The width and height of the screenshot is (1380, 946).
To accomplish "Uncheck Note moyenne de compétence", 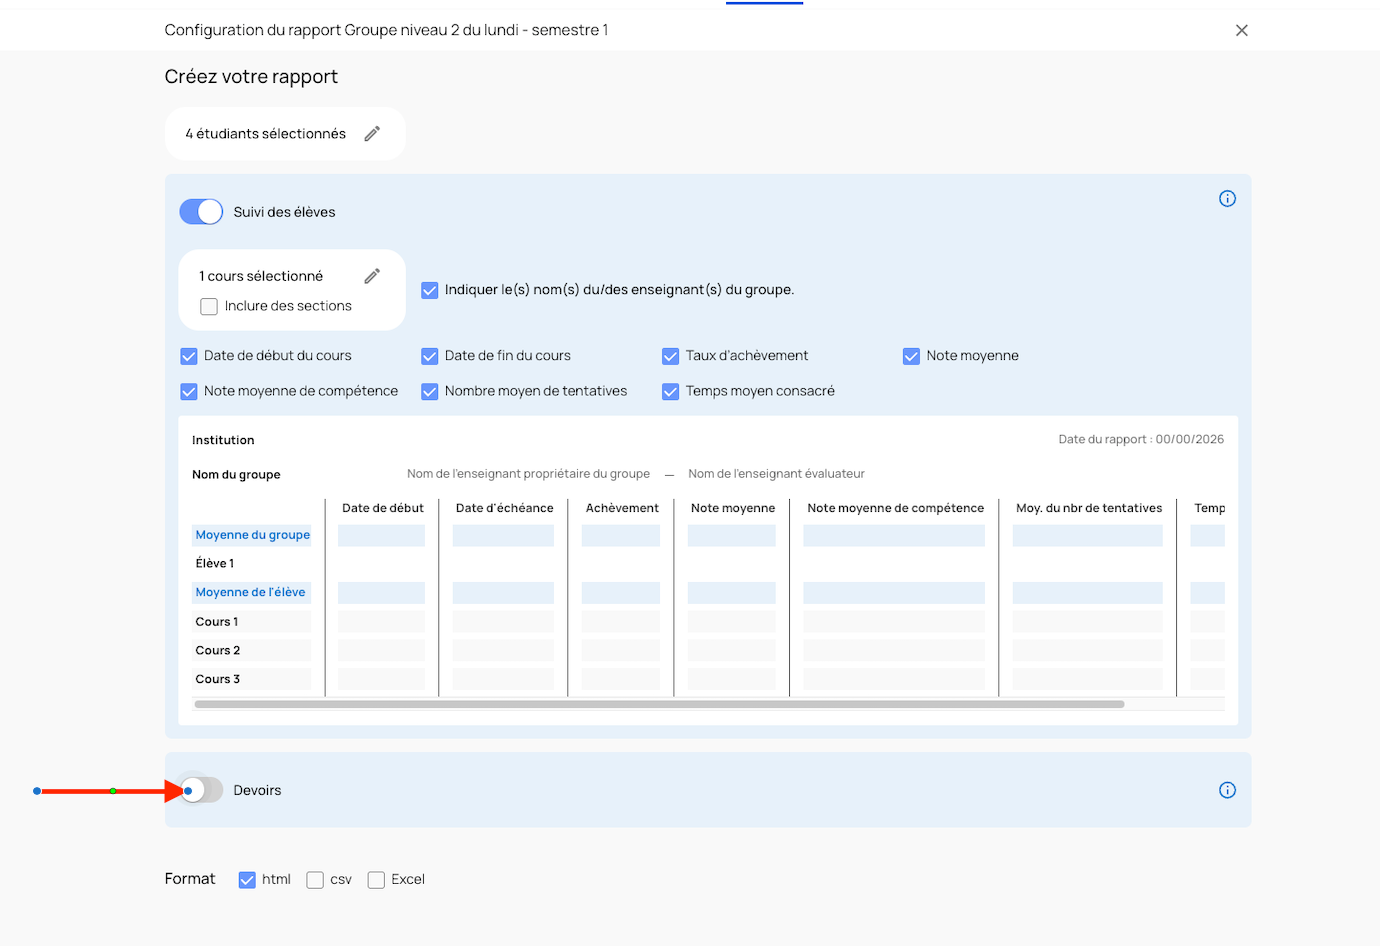I will click(189, 392).
